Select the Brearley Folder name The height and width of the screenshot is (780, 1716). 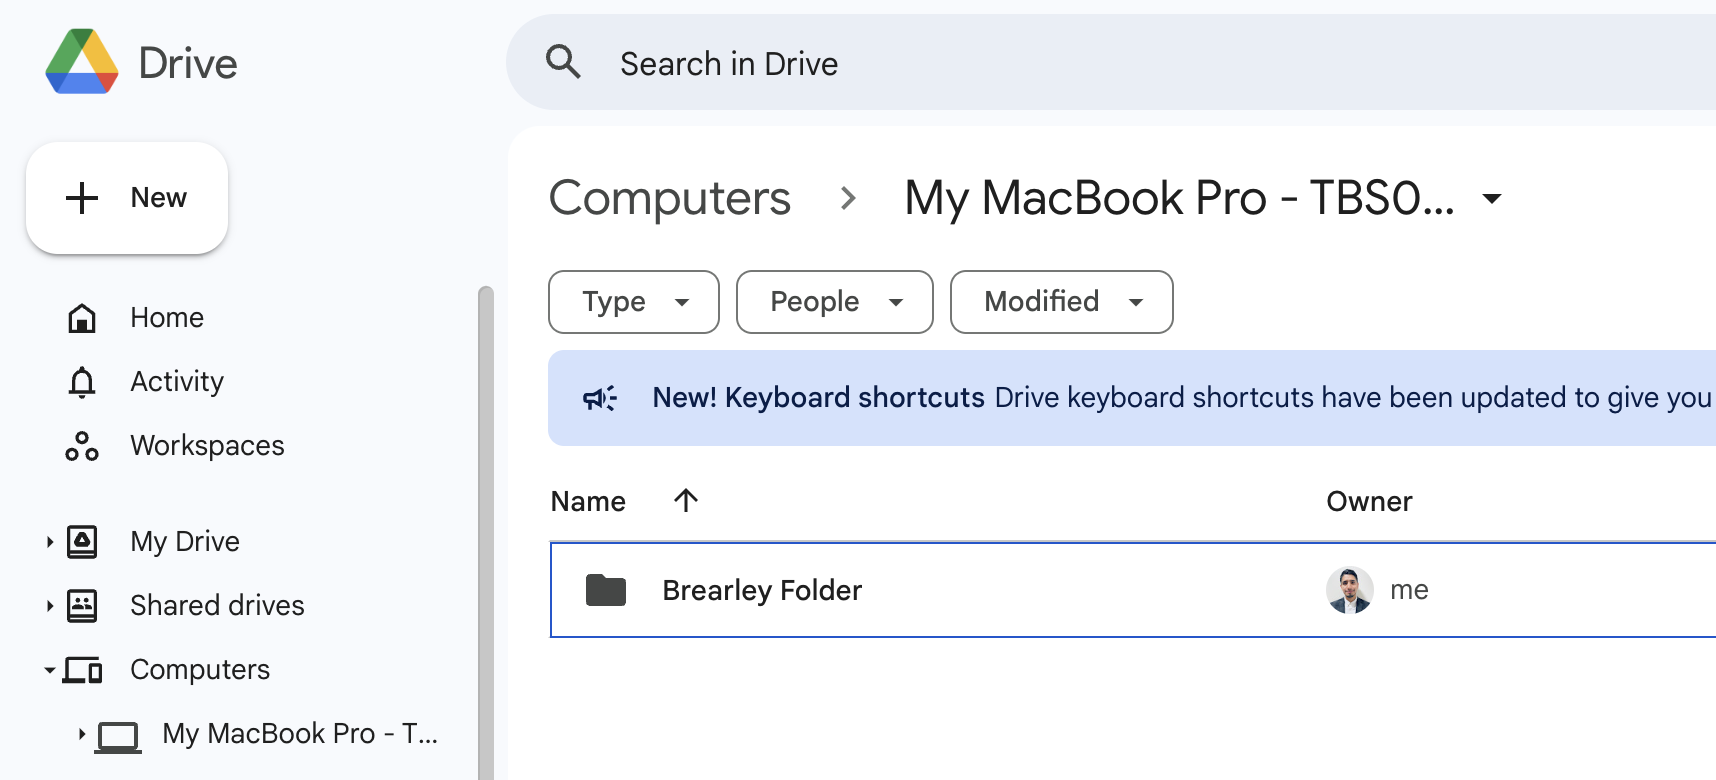762,590
